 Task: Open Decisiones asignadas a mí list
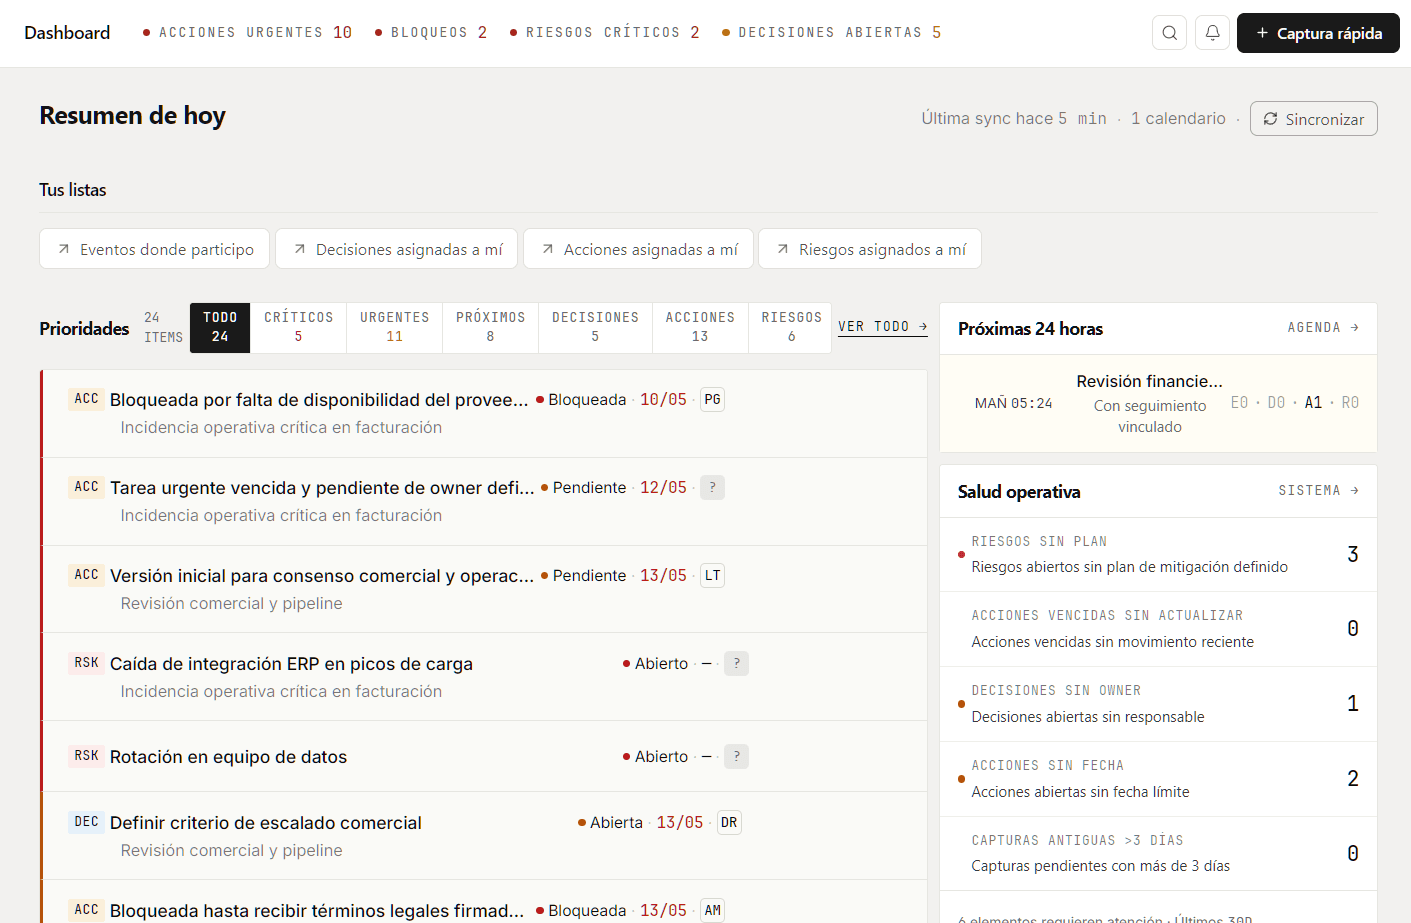coord(396,249)
